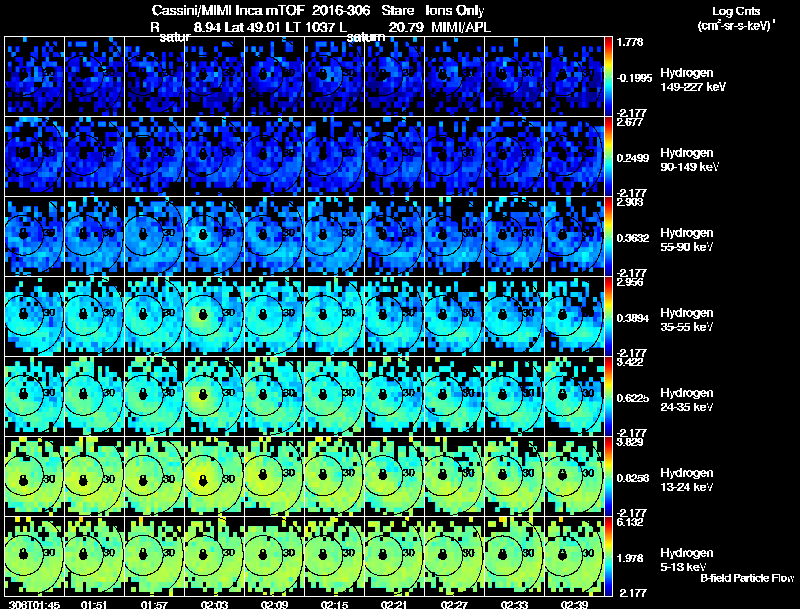The width and height of the screenshot is (800, 609).
Task: Choose the 90-149 keV panel at 02:33
Action: (x=515, y=157)
